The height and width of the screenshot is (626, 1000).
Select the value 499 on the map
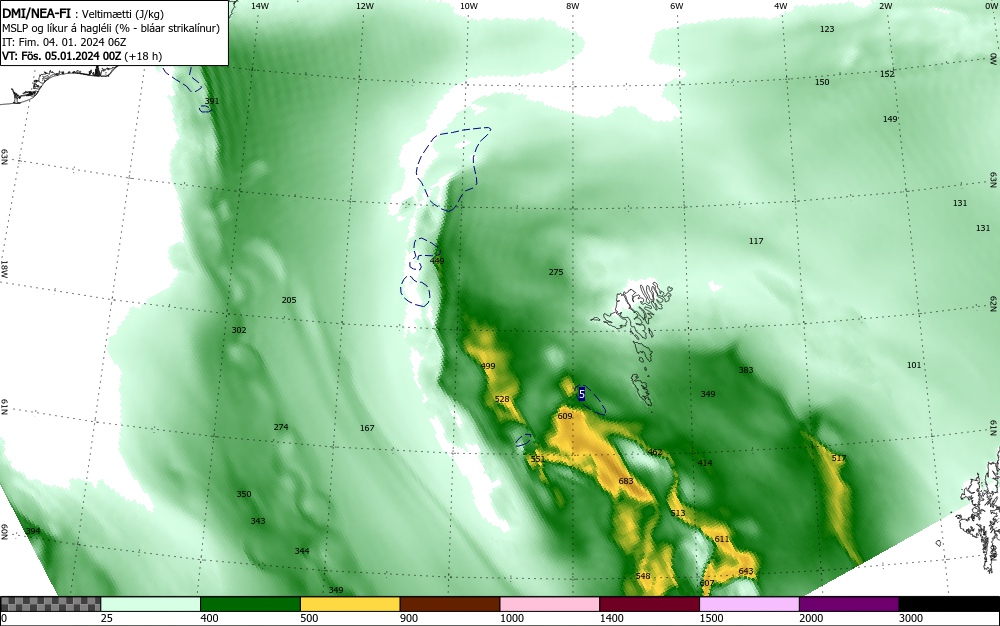pyautogui.click(x=487, y=366)
